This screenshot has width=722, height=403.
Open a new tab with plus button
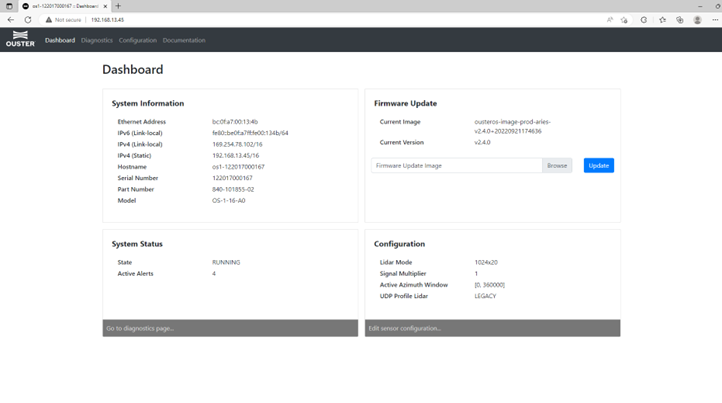point(118,6)
